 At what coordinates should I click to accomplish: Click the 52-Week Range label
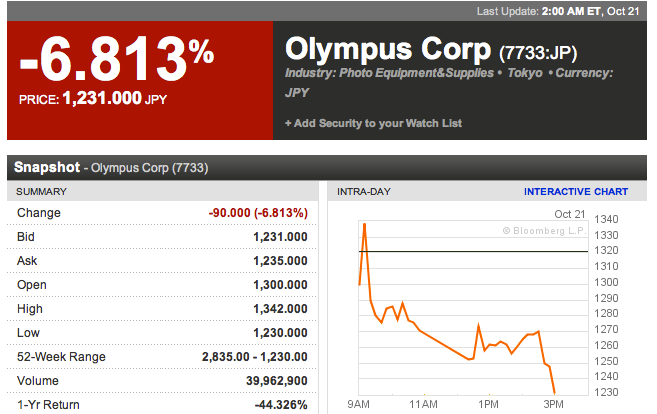[61, 357]
